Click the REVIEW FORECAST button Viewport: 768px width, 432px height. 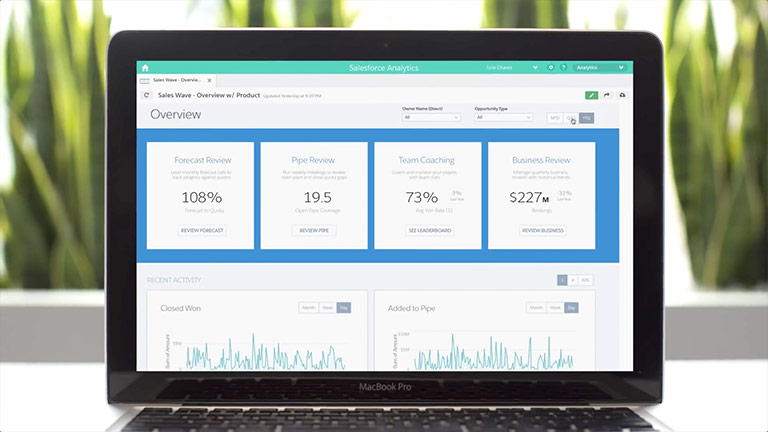tap(202, 230)
